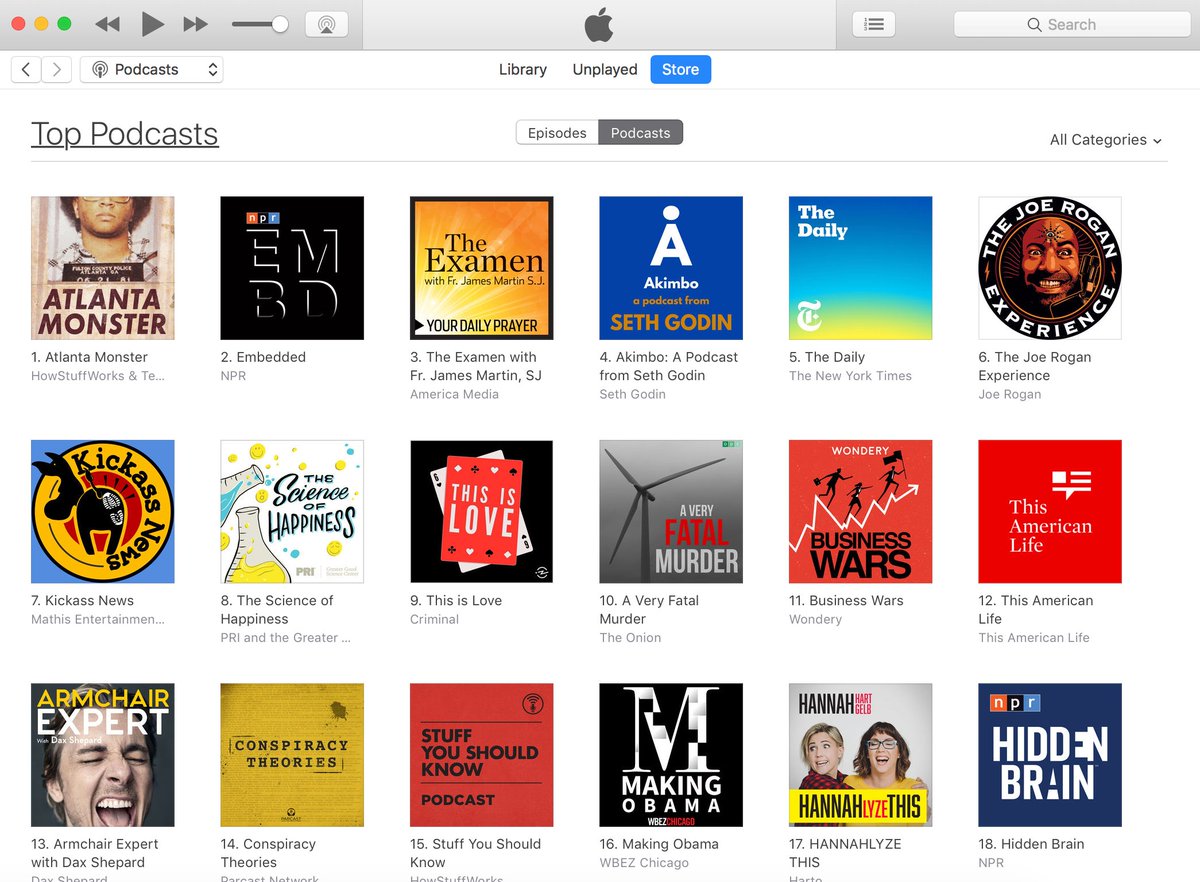Open This is Love artwork

coord(482,512)
